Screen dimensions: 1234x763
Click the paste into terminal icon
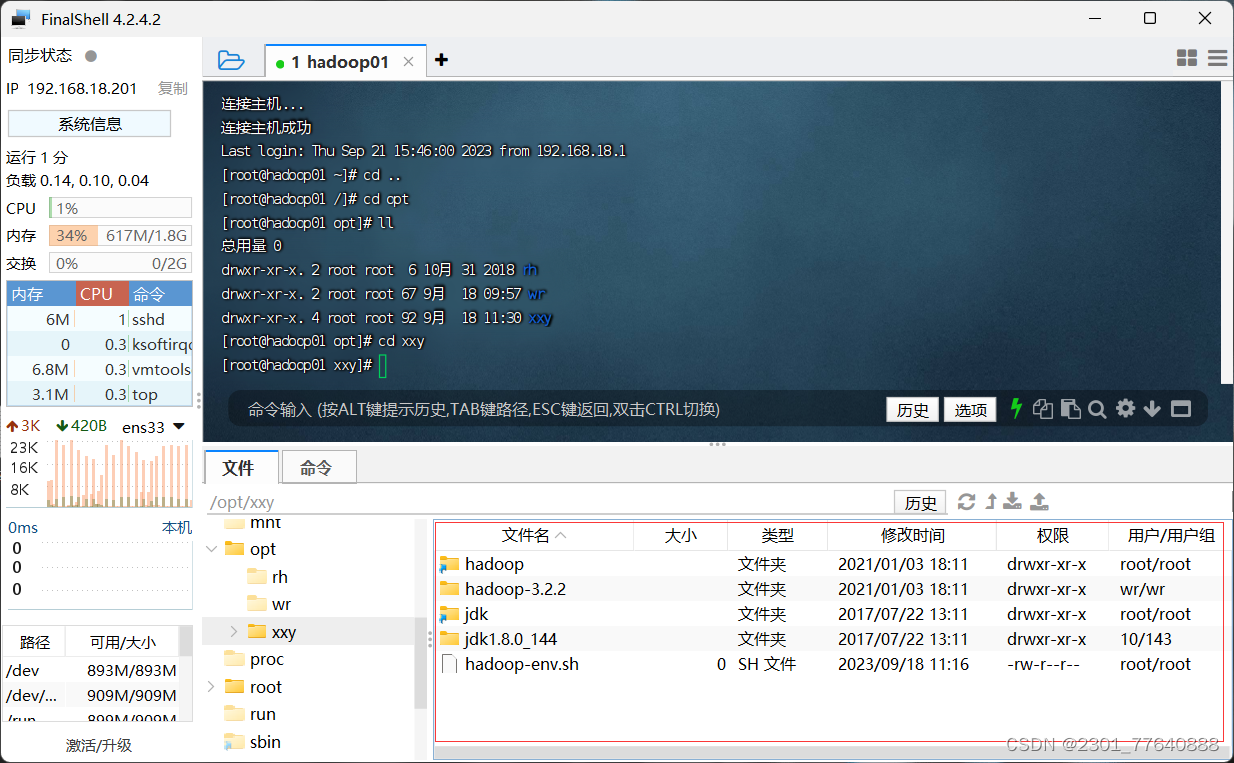[x=1070, y=408]
